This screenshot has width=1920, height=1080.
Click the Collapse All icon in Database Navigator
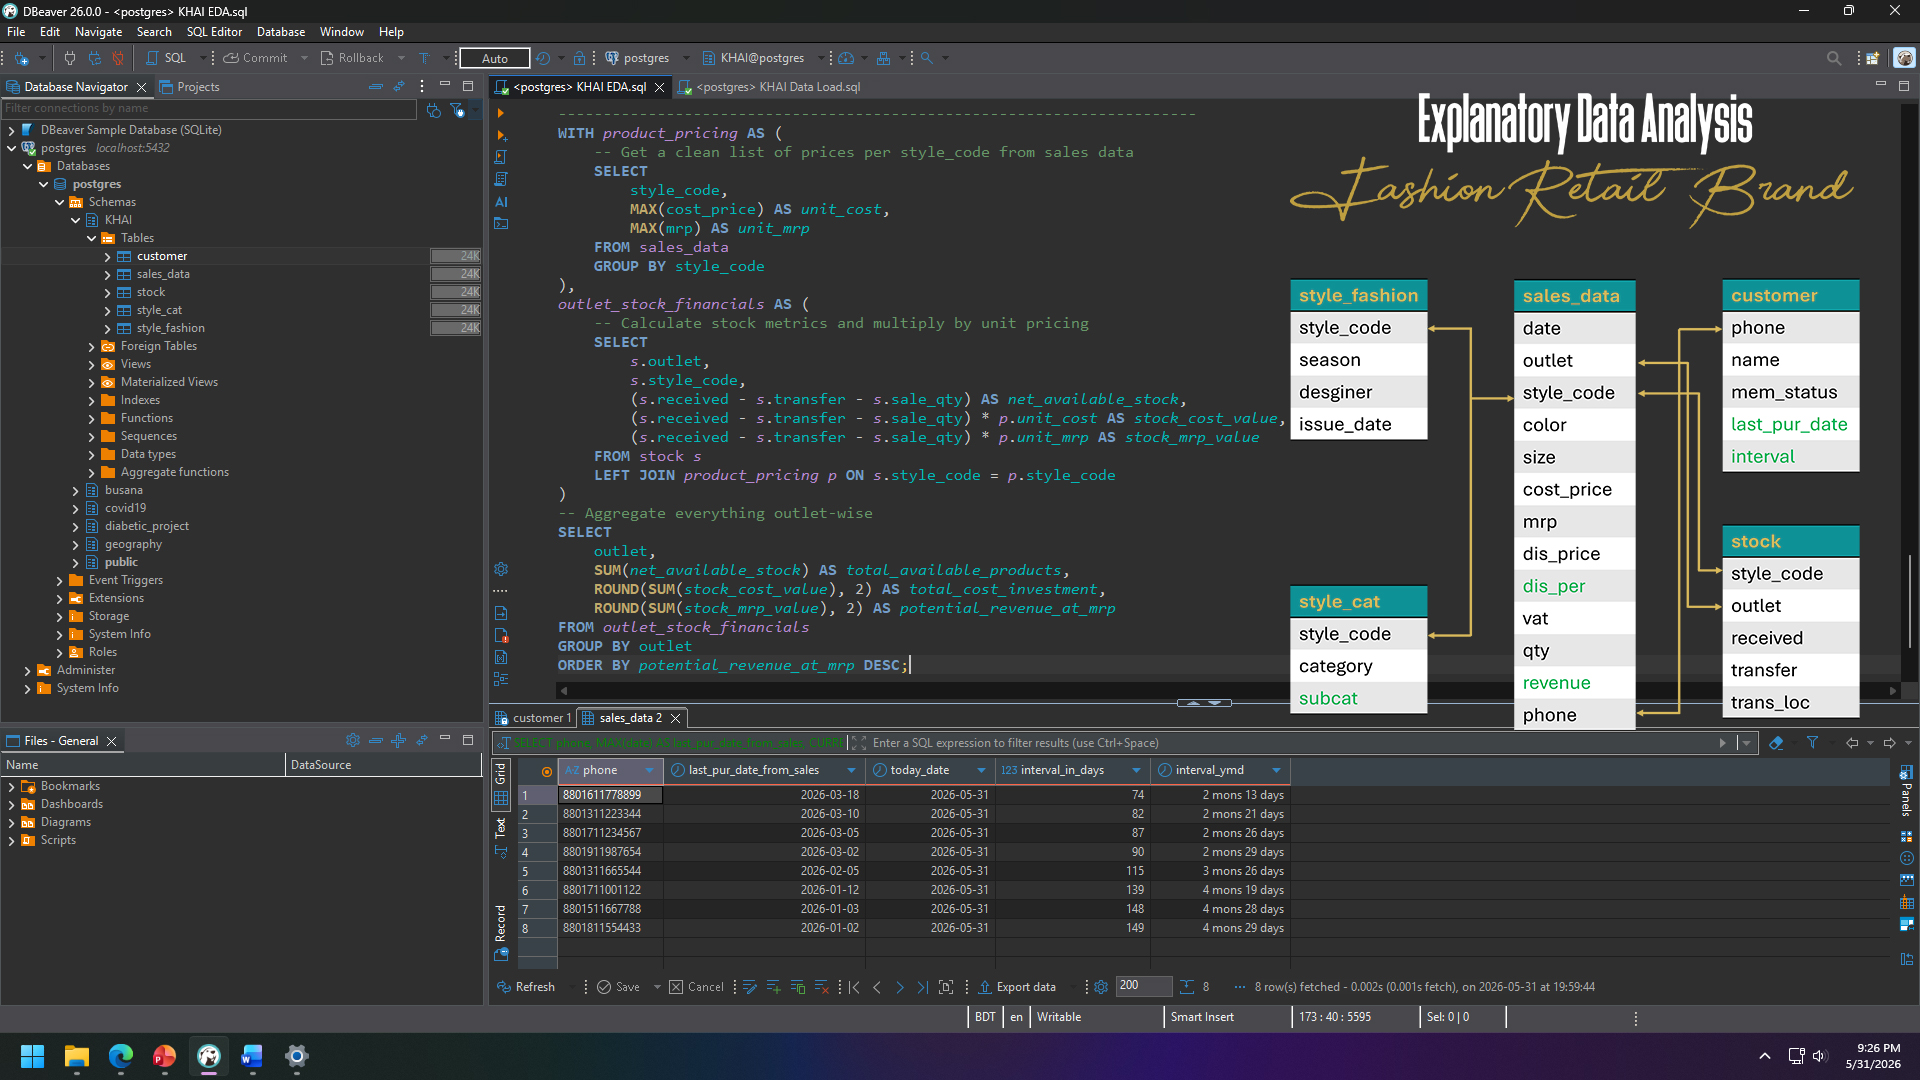(376, 87)
